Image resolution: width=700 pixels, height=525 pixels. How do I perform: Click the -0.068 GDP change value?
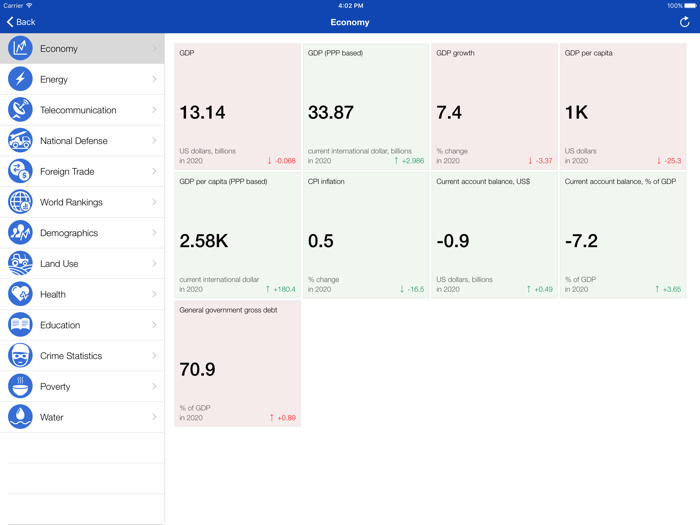[285, 161]
